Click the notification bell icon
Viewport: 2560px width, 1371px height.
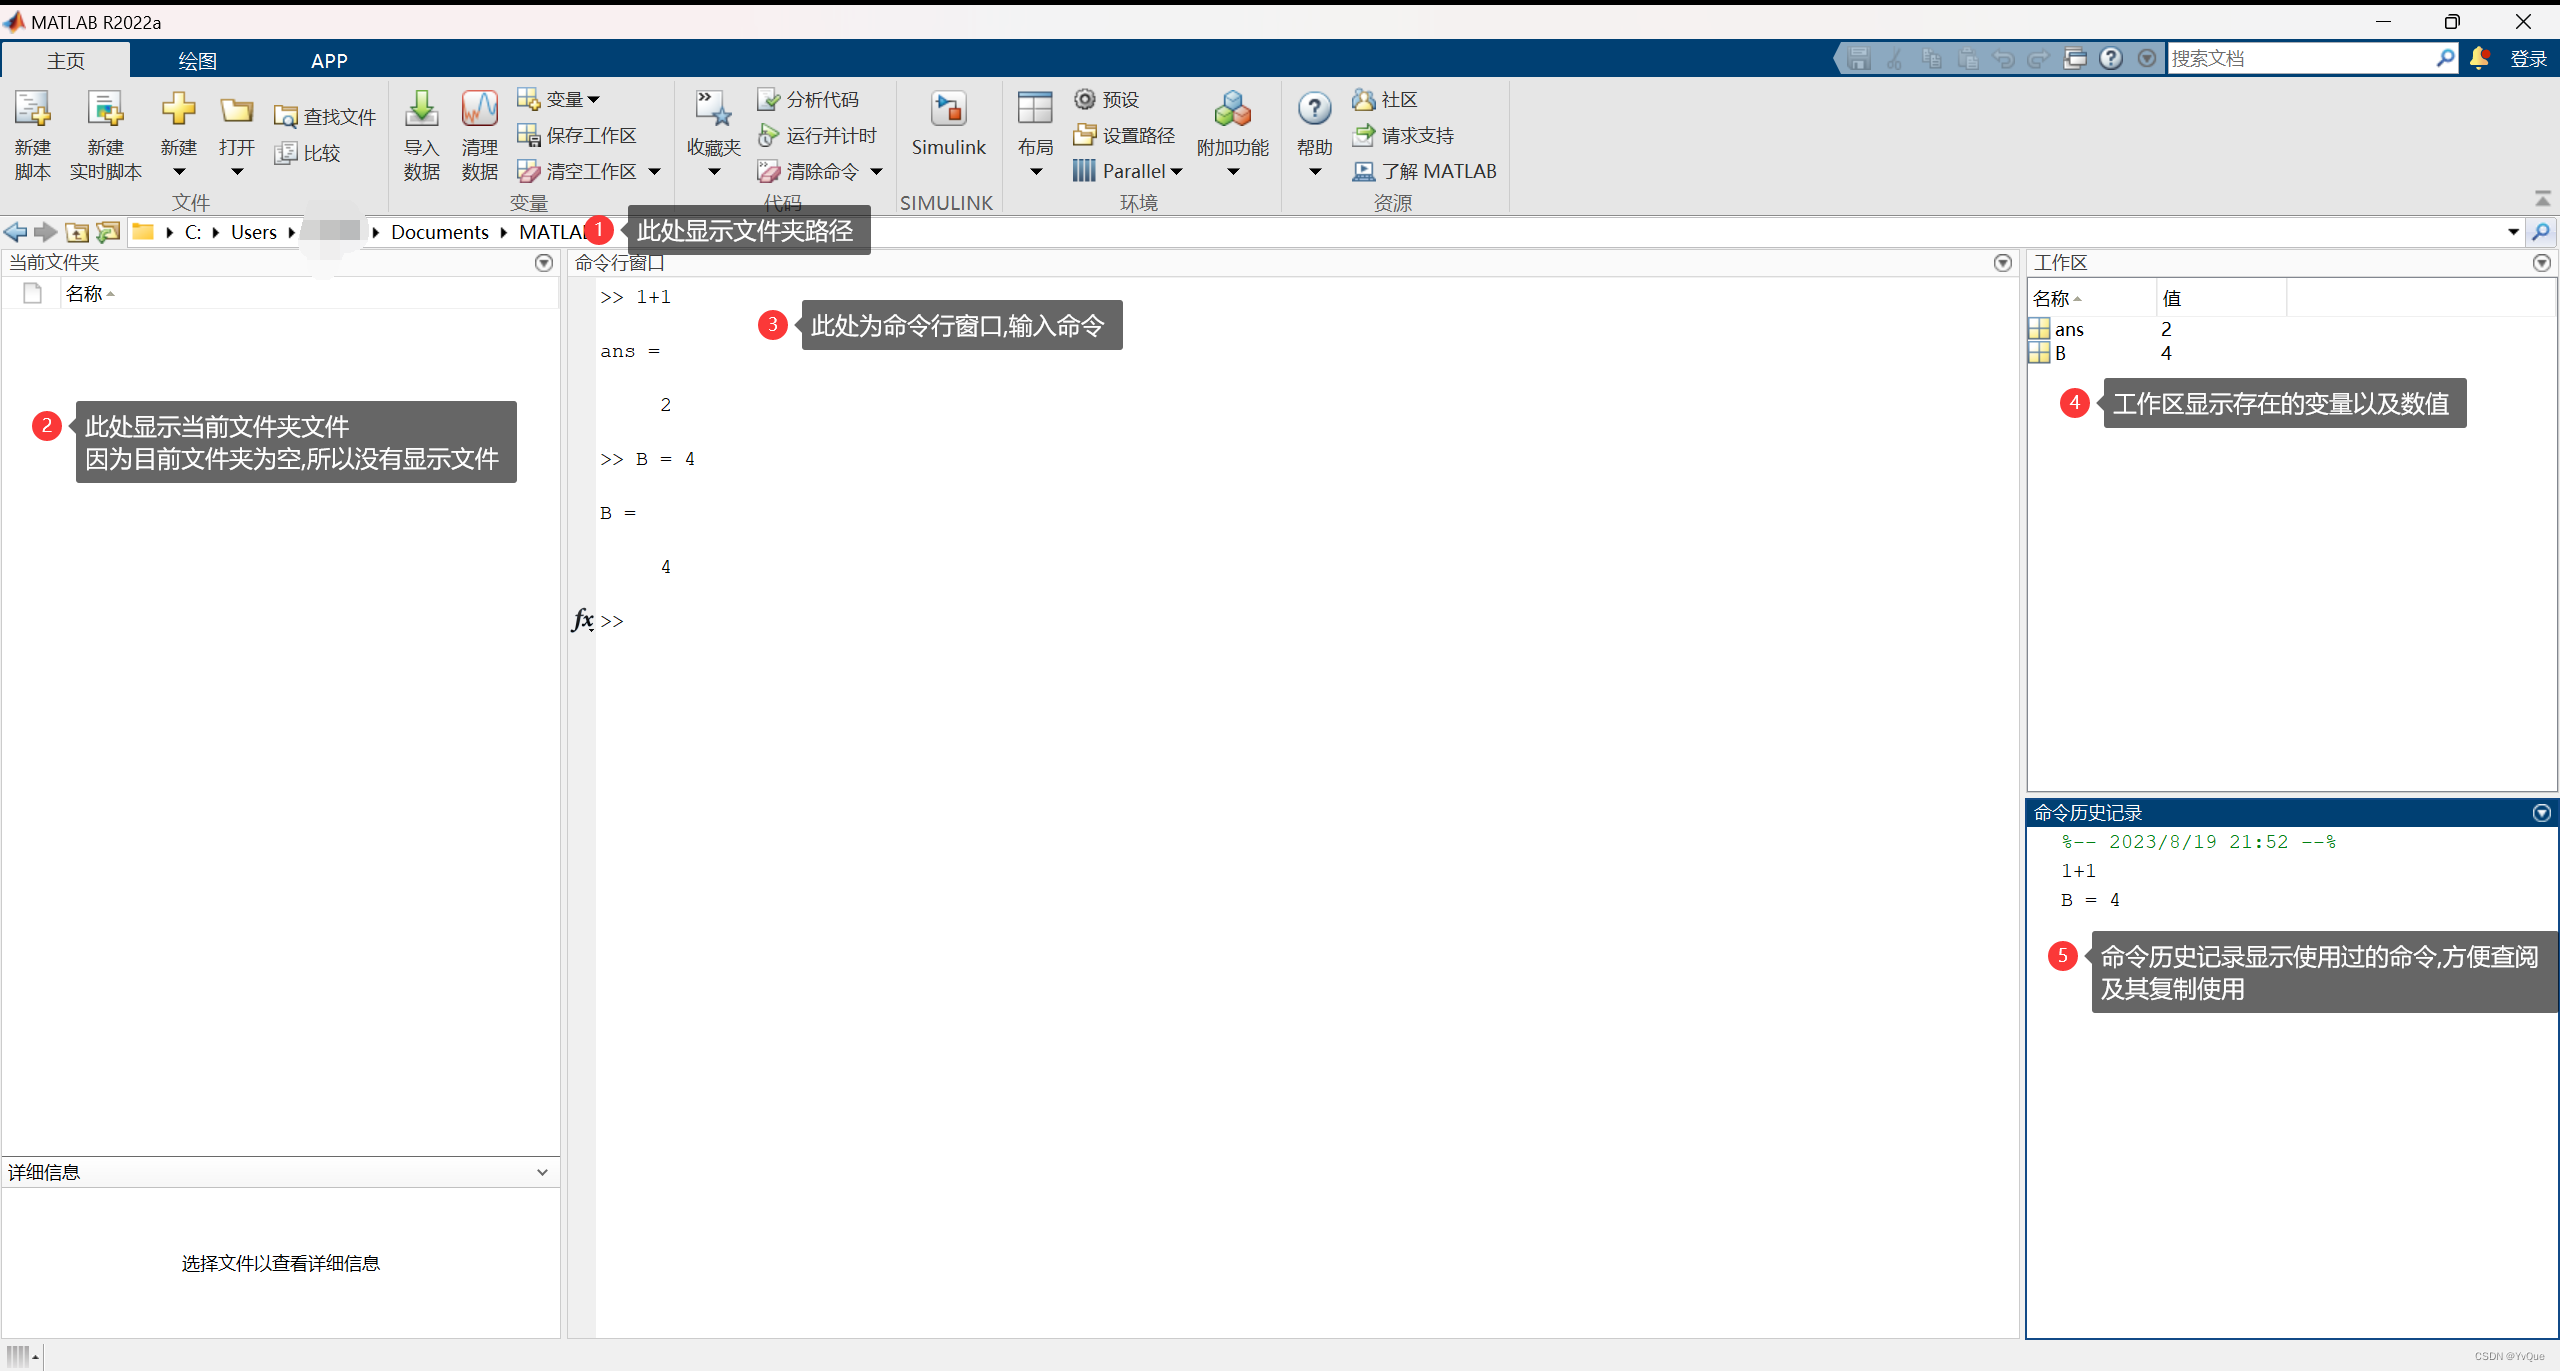pyautogui.click(x=2479, y=58)
